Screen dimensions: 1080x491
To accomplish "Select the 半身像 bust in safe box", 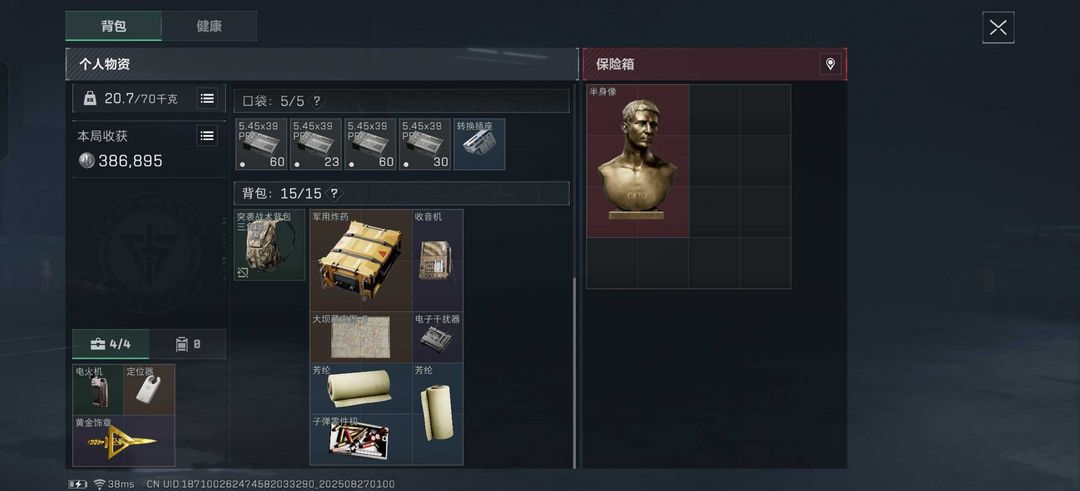I will tap(638, 161).
